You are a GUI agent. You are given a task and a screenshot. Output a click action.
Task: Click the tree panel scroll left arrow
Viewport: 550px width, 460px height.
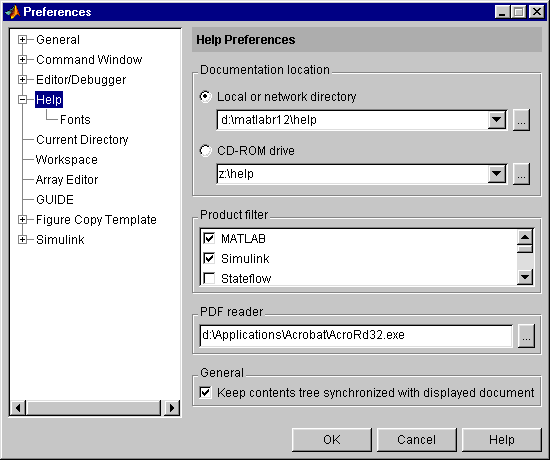[x=18, y=408]
